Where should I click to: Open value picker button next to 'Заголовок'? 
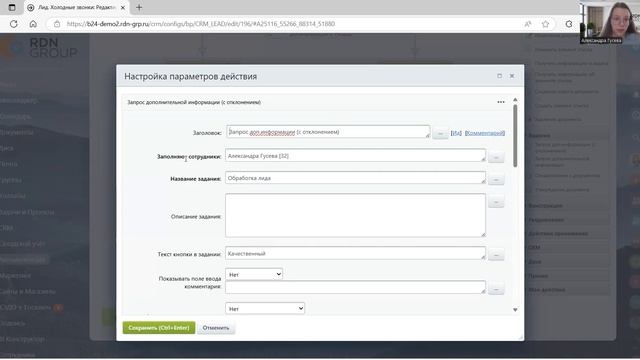(x=440, y=133)
